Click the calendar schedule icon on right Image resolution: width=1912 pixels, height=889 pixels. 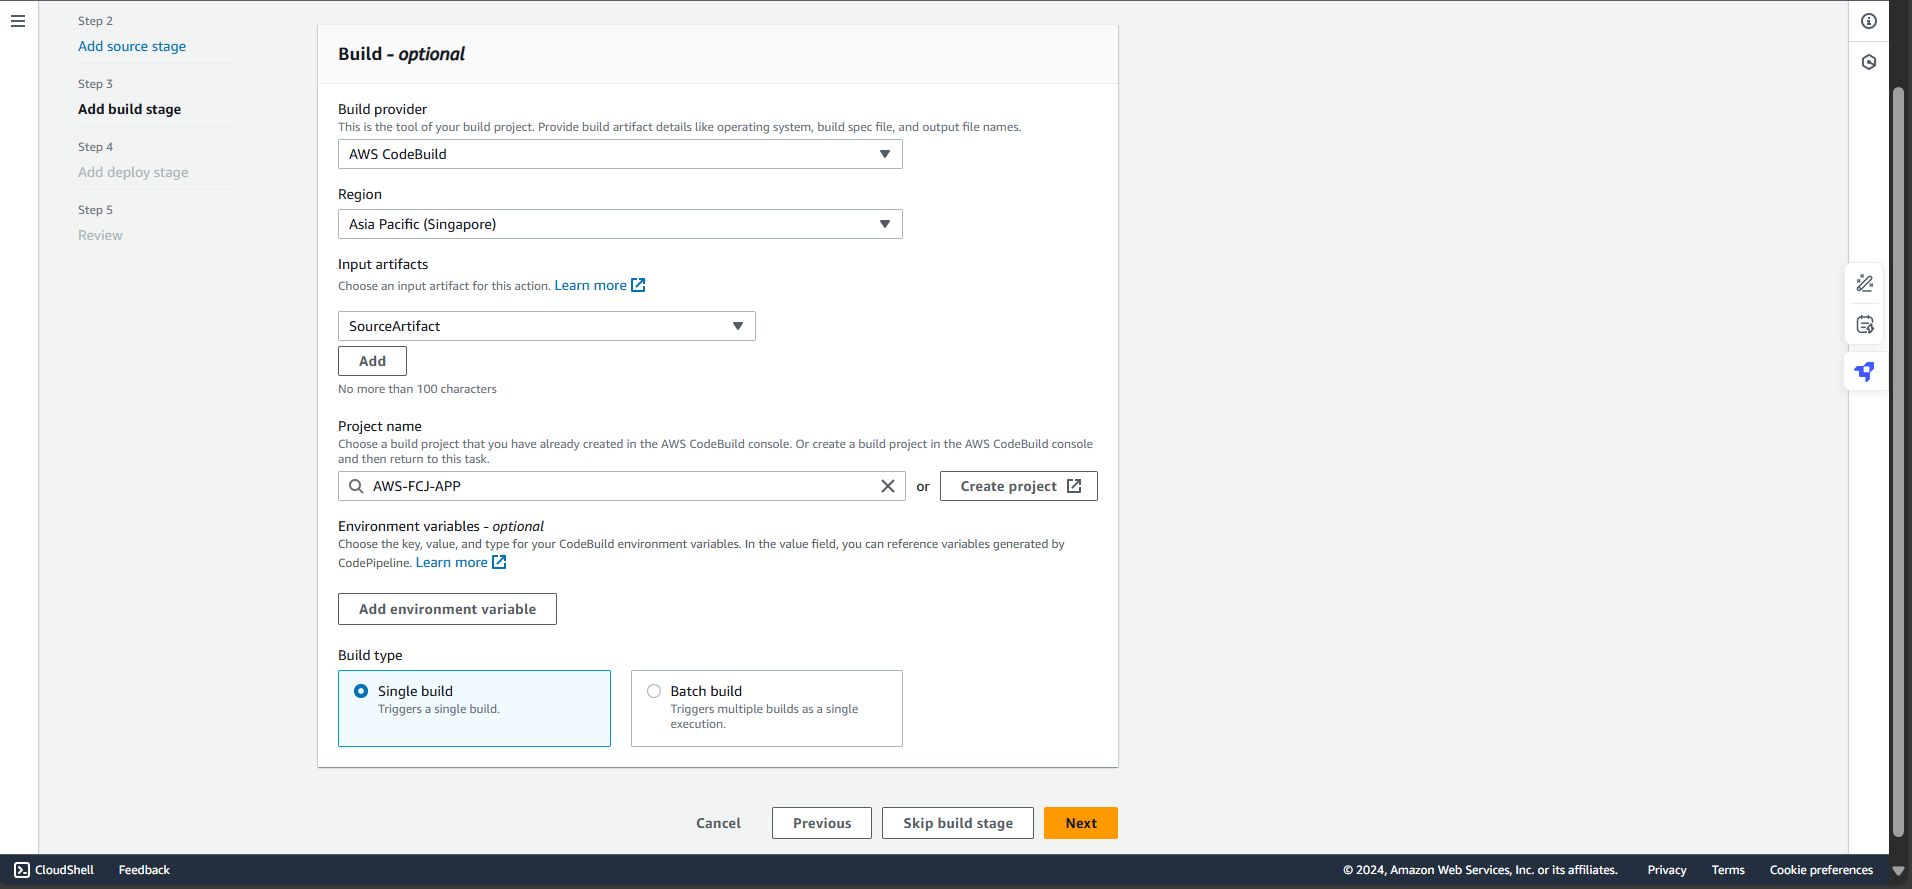[1865, 325]
